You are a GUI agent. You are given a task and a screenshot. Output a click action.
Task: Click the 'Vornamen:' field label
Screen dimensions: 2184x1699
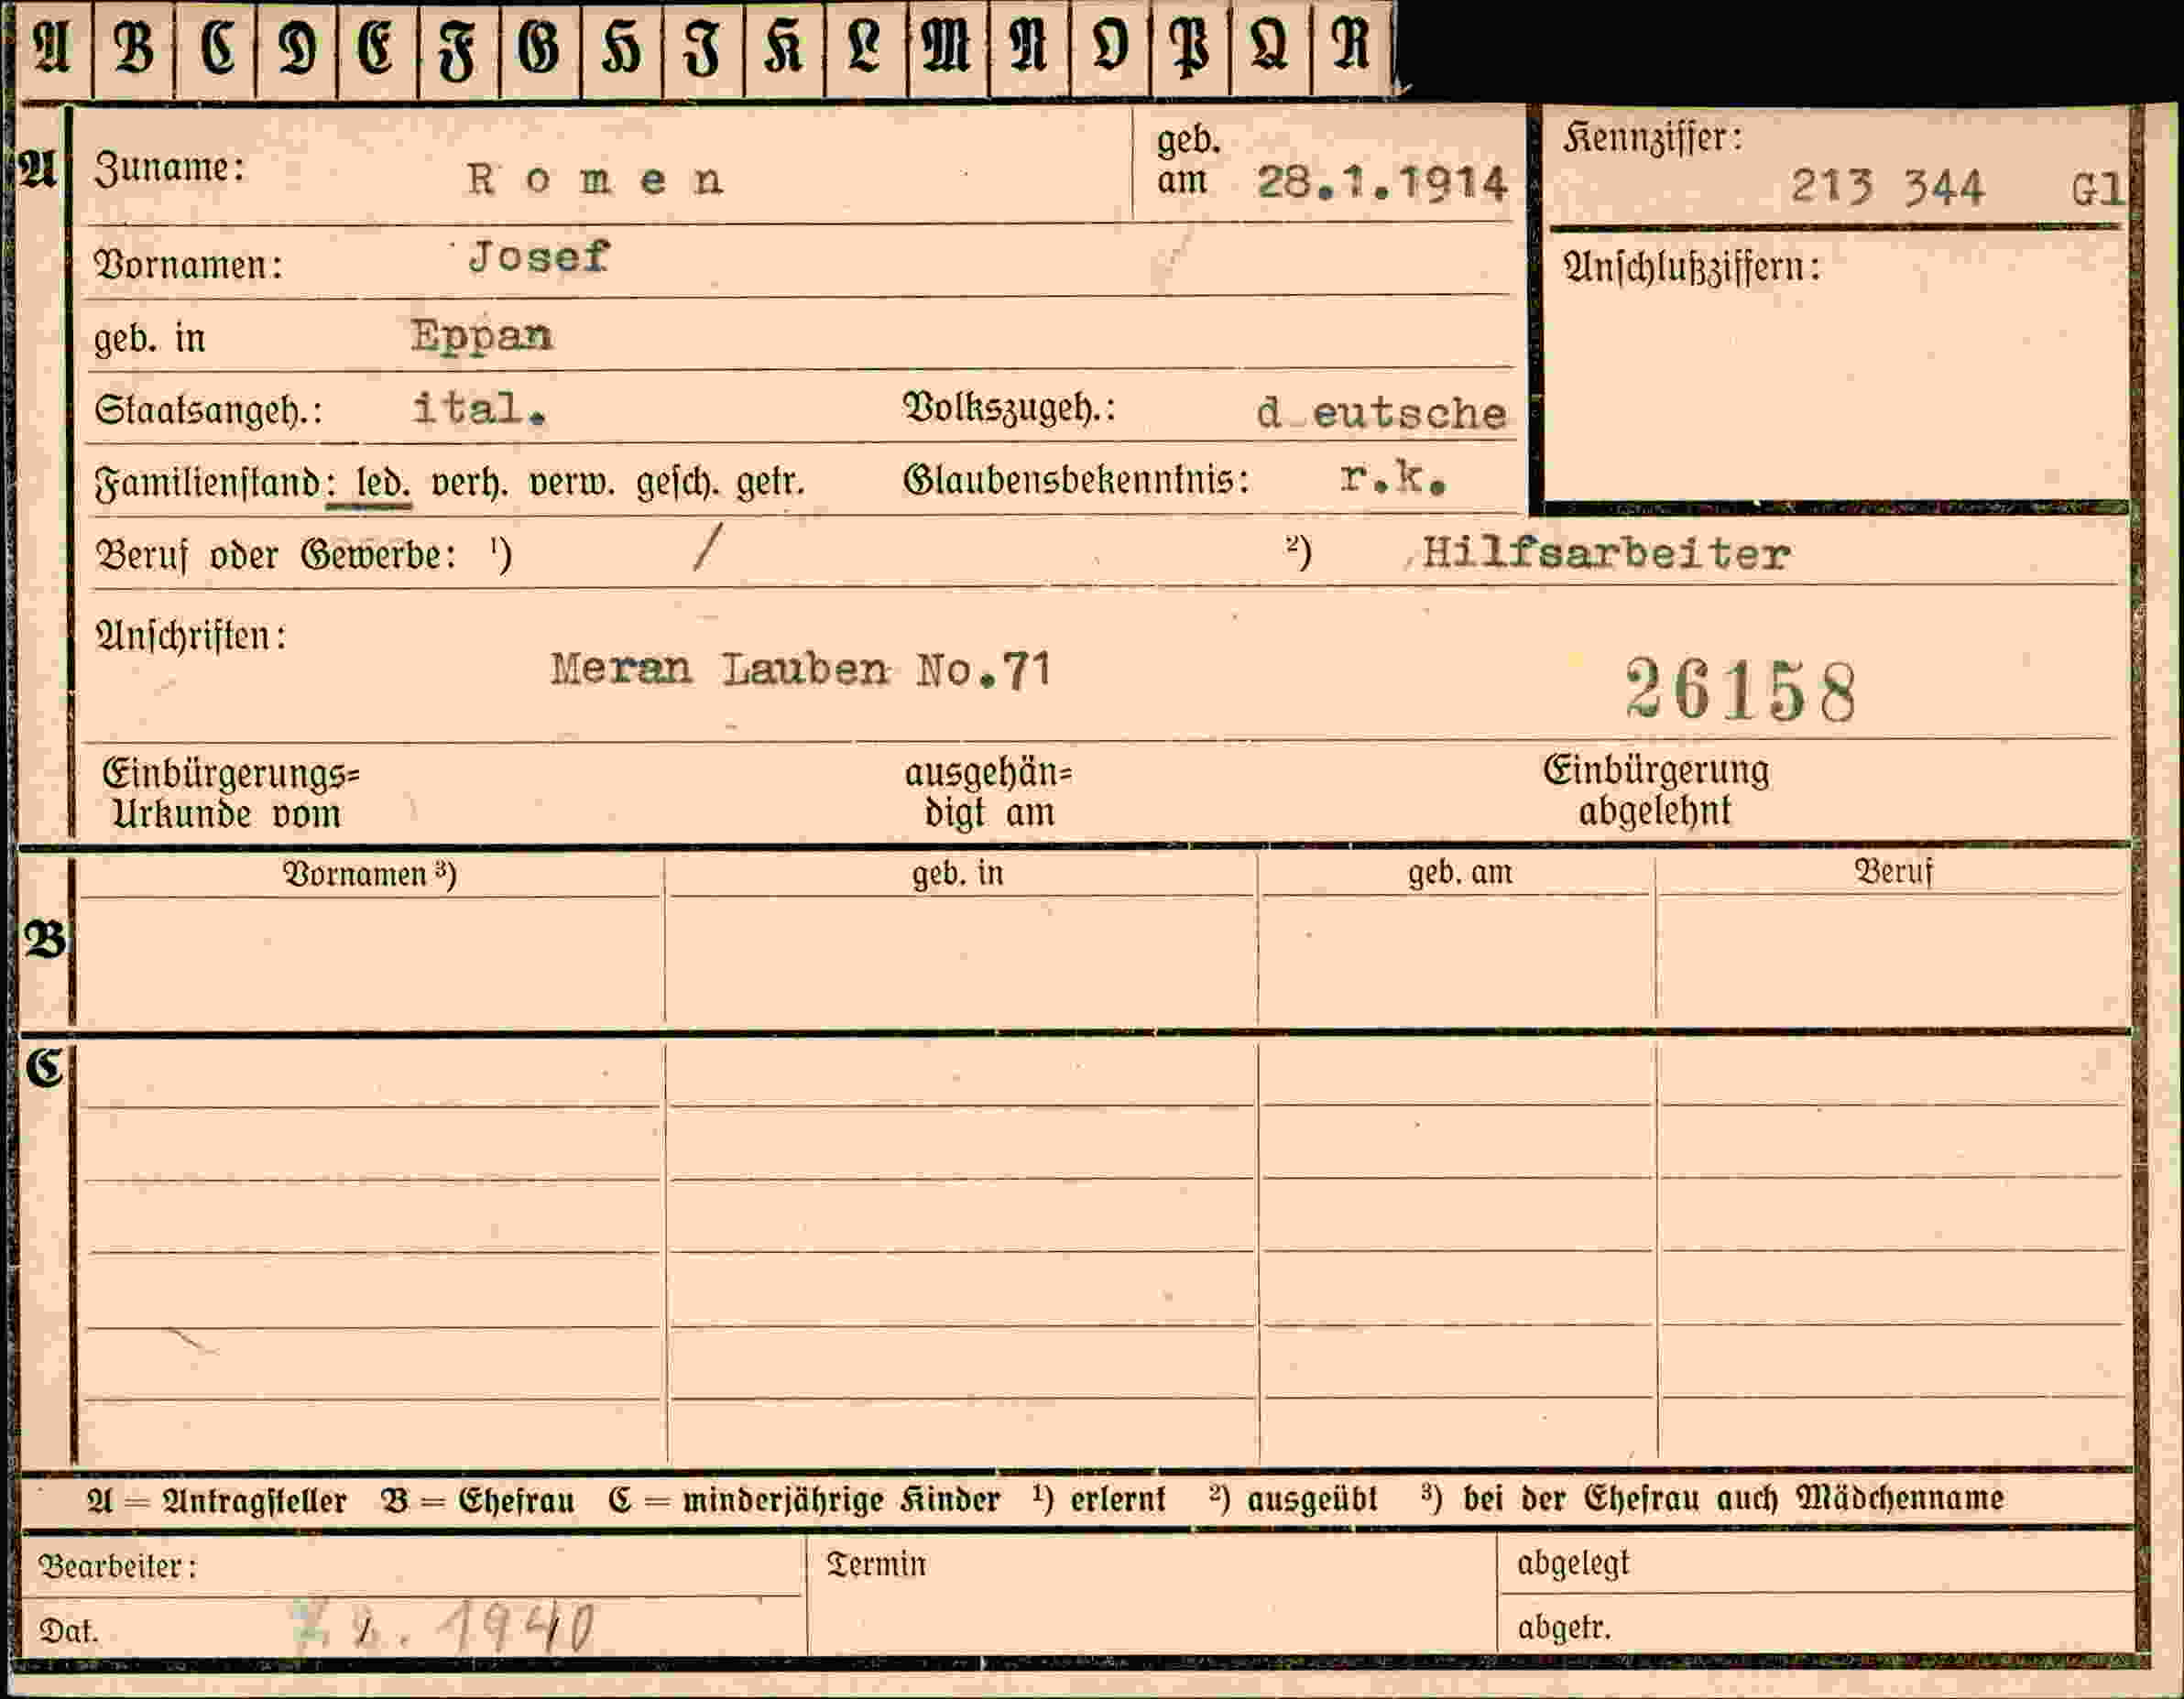click(188, 266)
